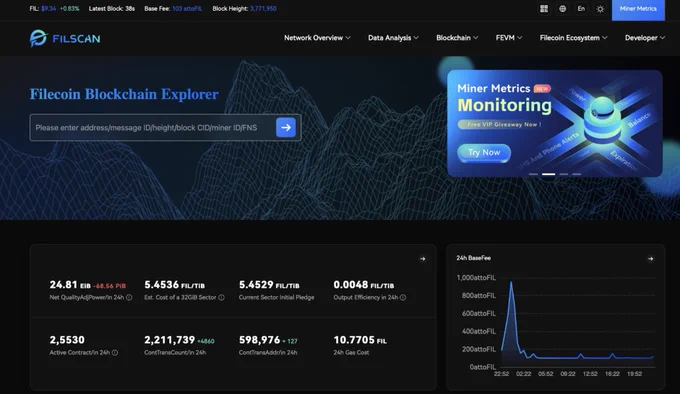Click chevron next to Blockchain
Viewport: 680px width, 394px height.
(x=476, y=38)
